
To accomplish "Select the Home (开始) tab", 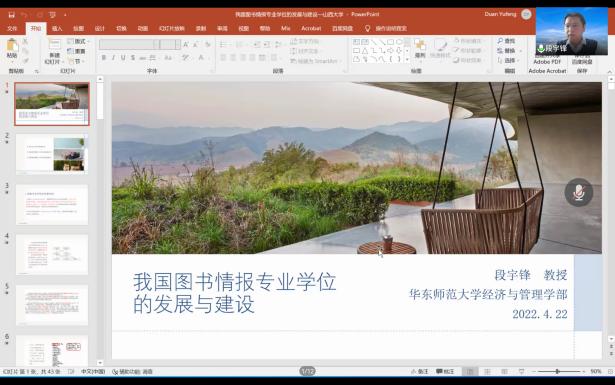I will (36, 28).
